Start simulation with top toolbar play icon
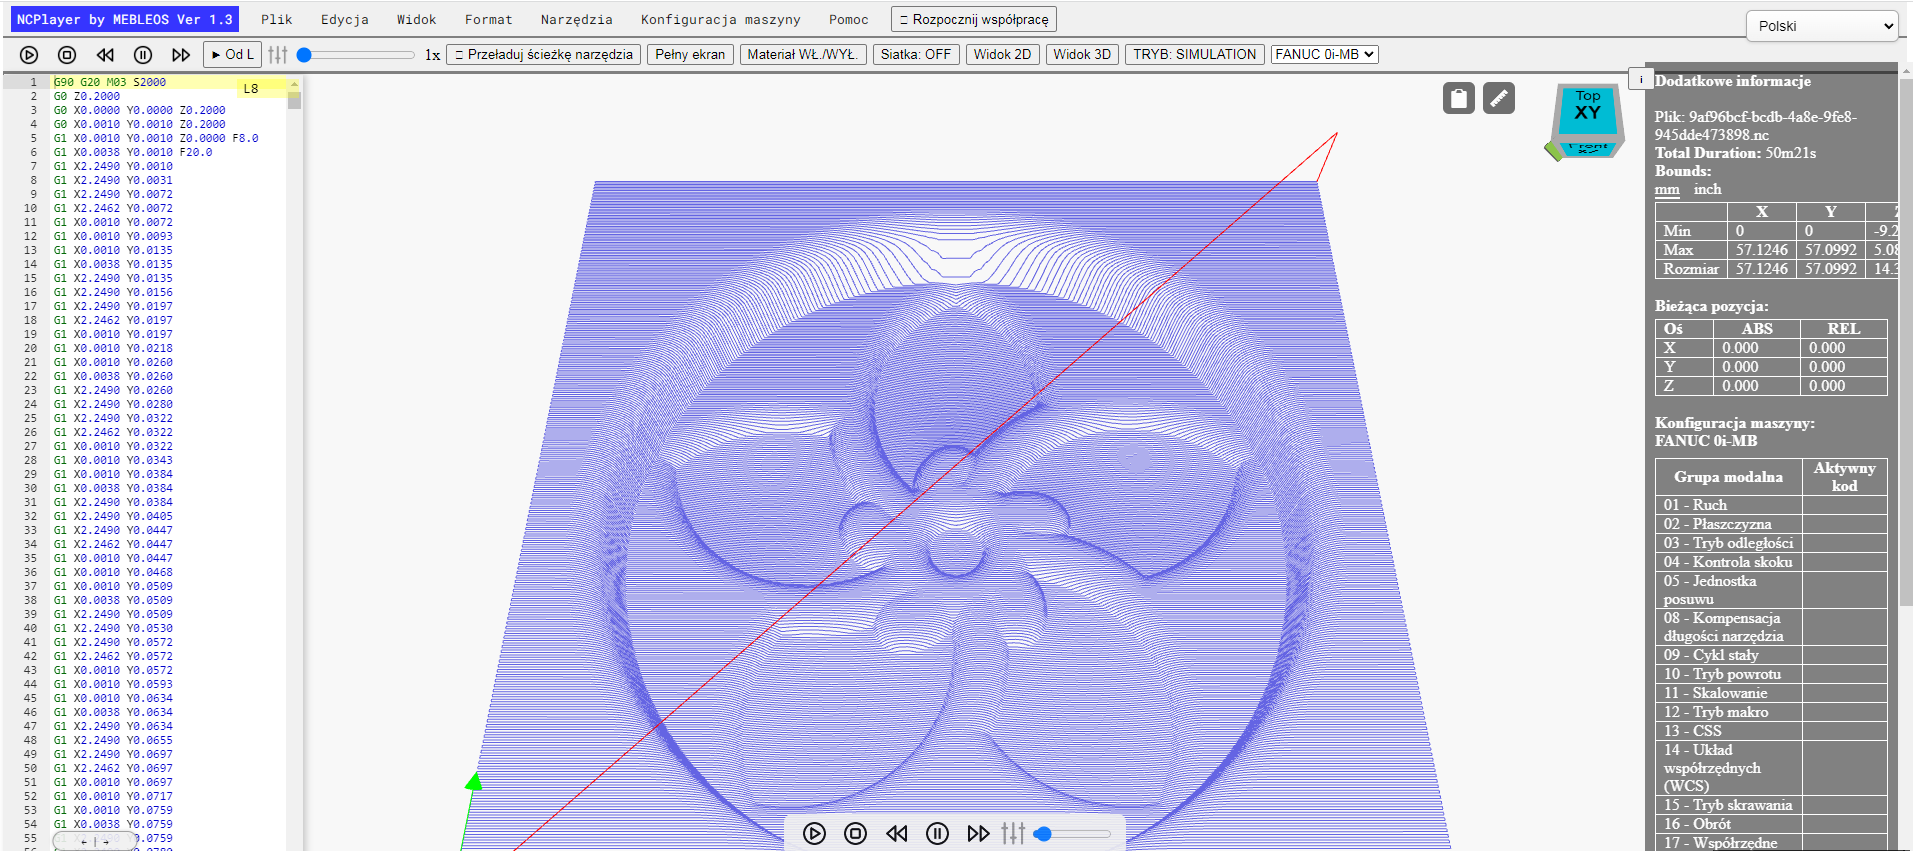 click(x=29, y=55)
